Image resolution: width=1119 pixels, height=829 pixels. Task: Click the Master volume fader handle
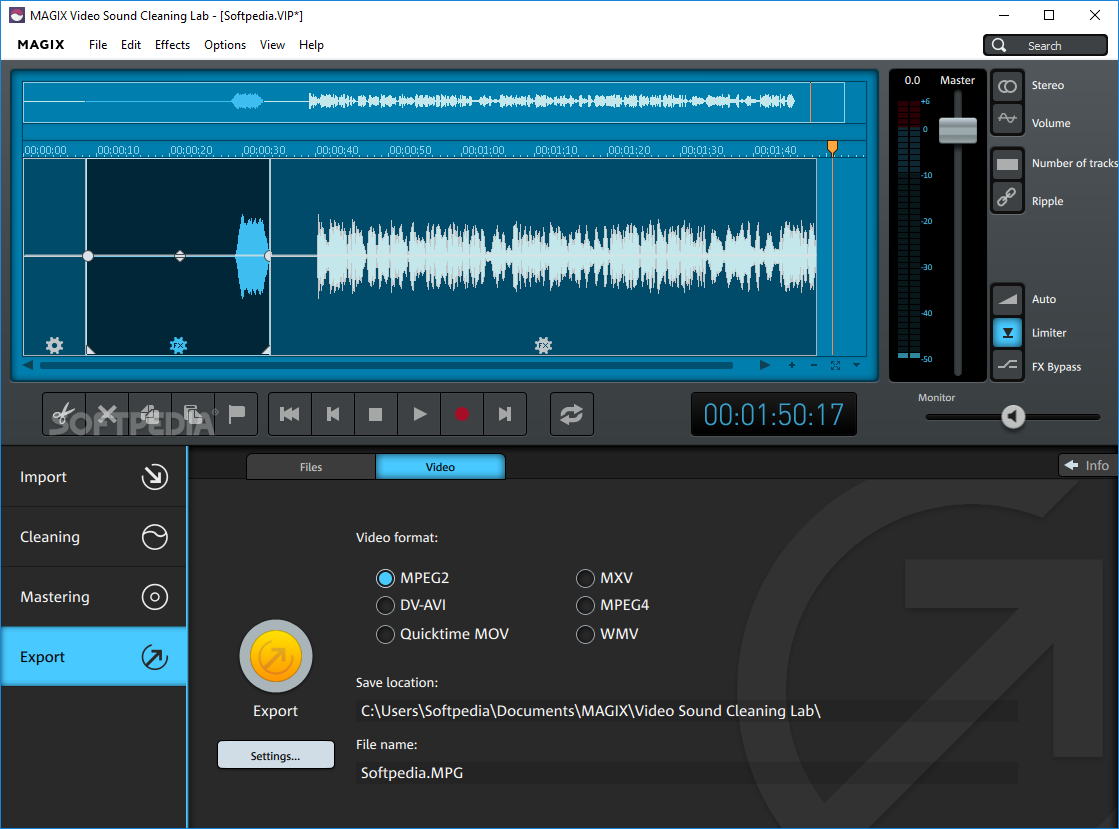pyautogui.click(x=958, y=130)
